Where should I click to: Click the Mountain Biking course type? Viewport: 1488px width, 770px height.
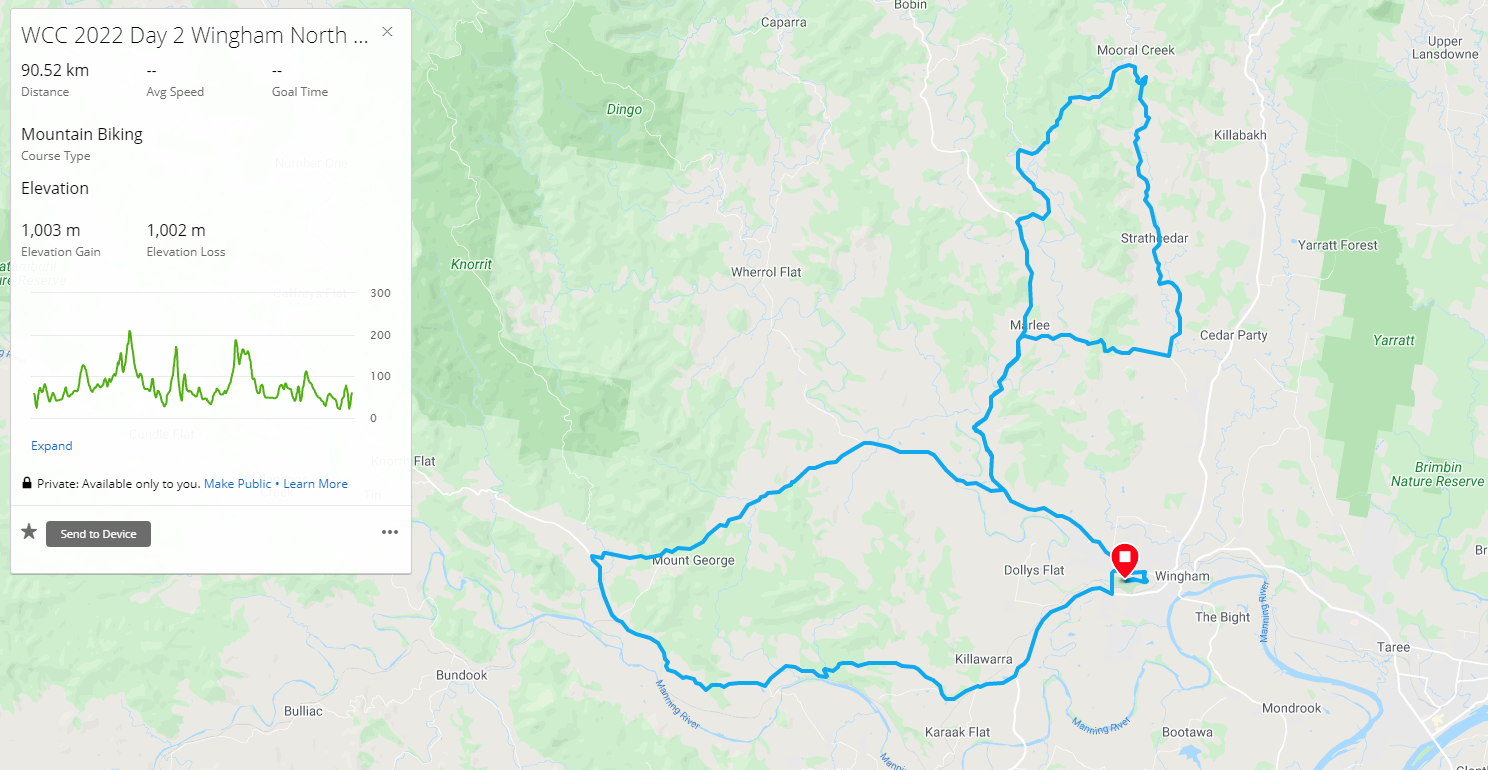[82, 135]
